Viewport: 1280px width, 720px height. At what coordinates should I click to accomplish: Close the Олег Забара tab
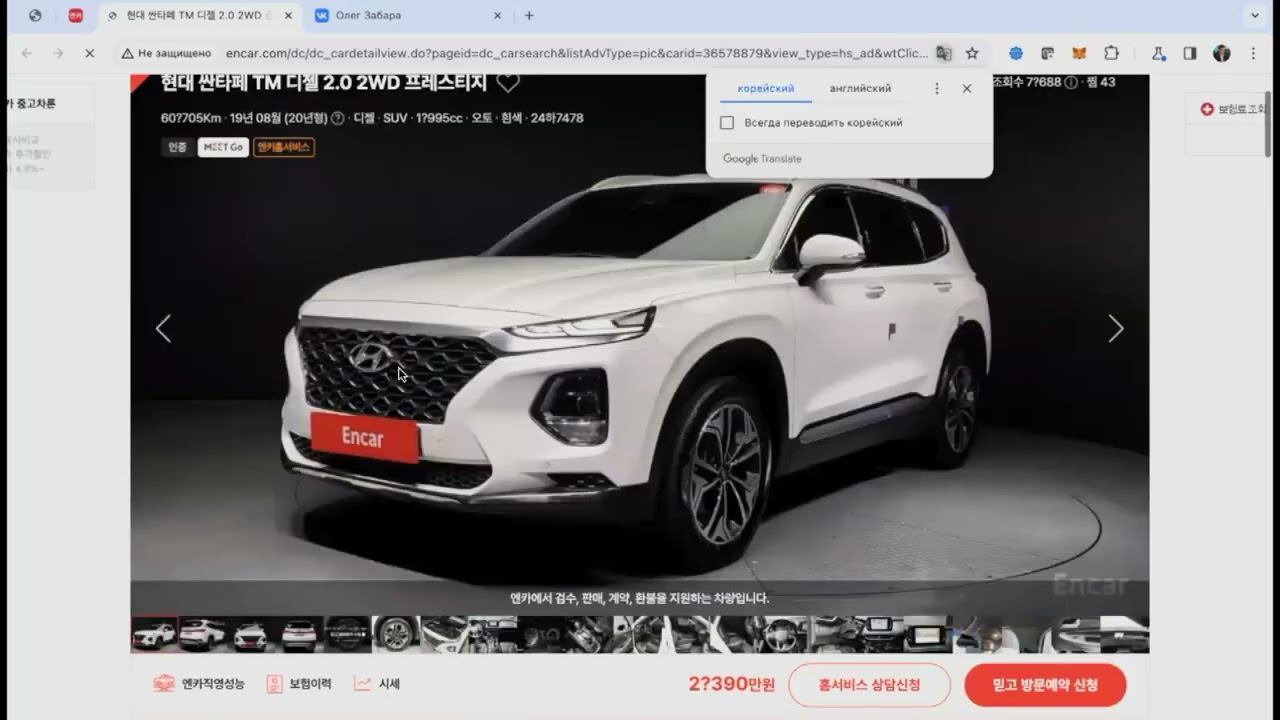pyautogui.click(x=497, y=16)
